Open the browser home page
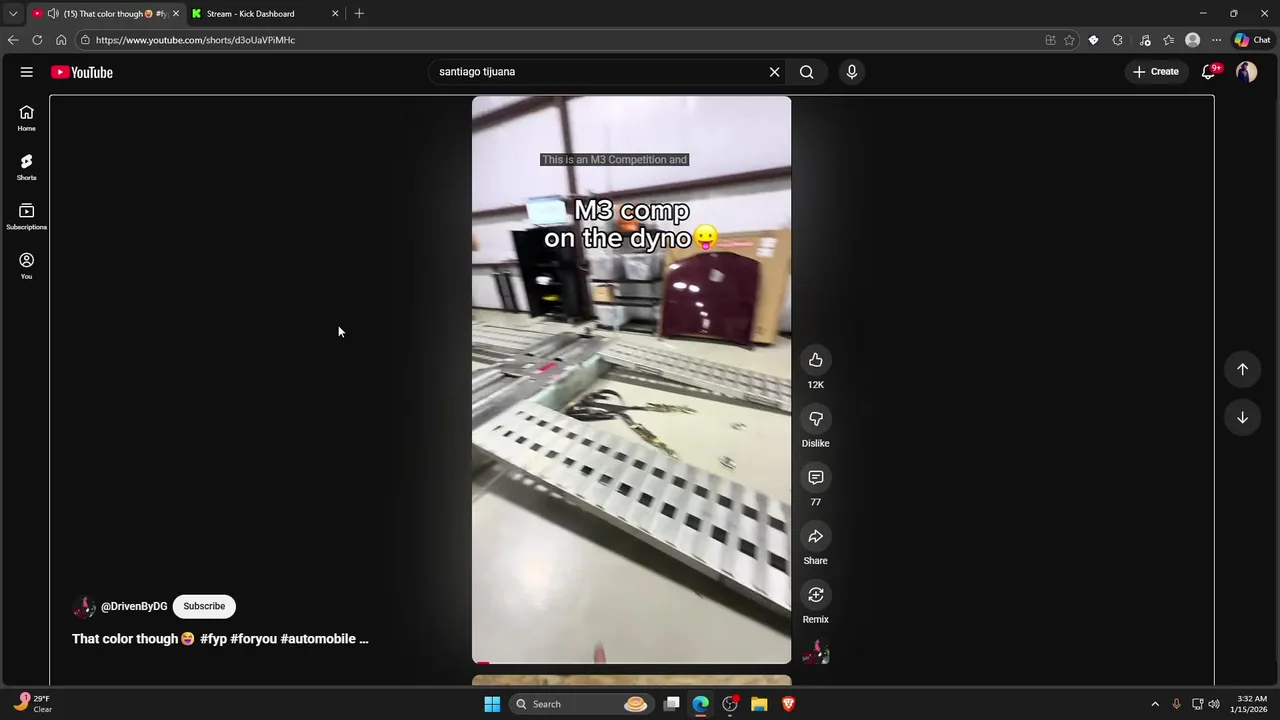Viewport: 1280px width, 720px height. [61, 40]
